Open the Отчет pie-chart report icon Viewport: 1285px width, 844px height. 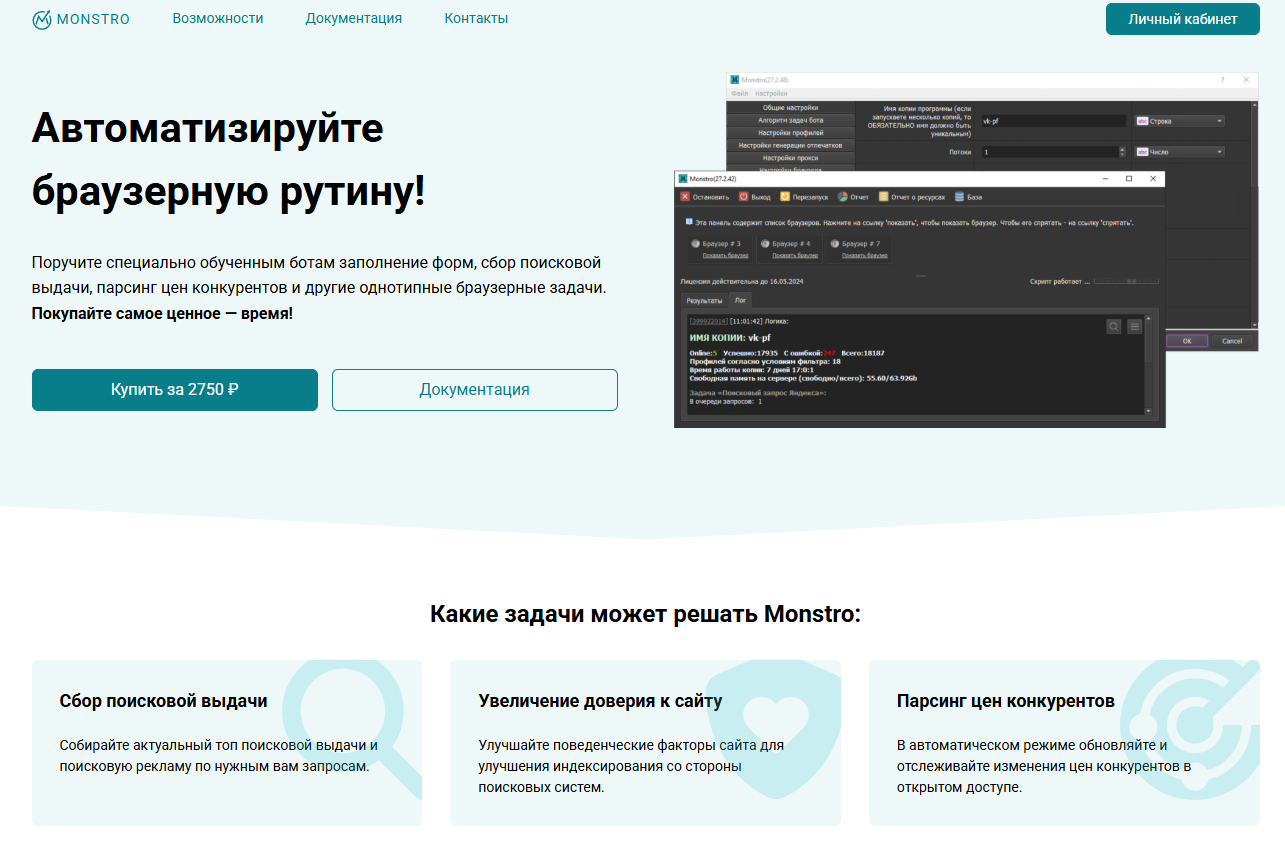(842, 197)
